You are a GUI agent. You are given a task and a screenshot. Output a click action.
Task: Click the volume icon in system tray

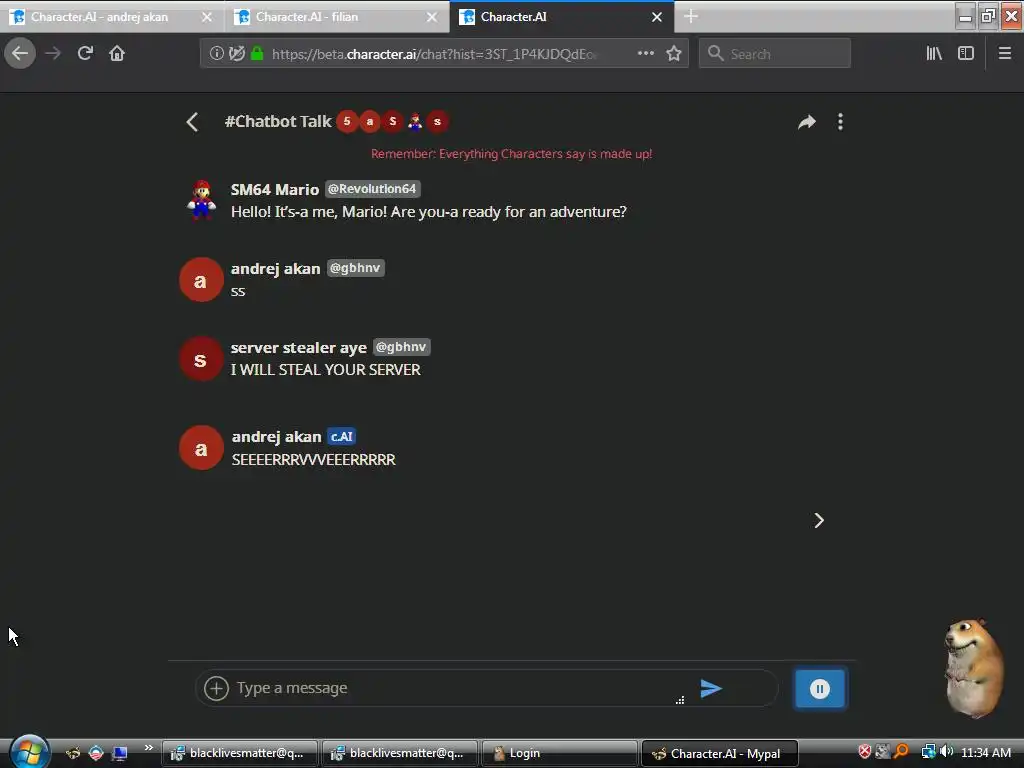click(x=946, y=752)
